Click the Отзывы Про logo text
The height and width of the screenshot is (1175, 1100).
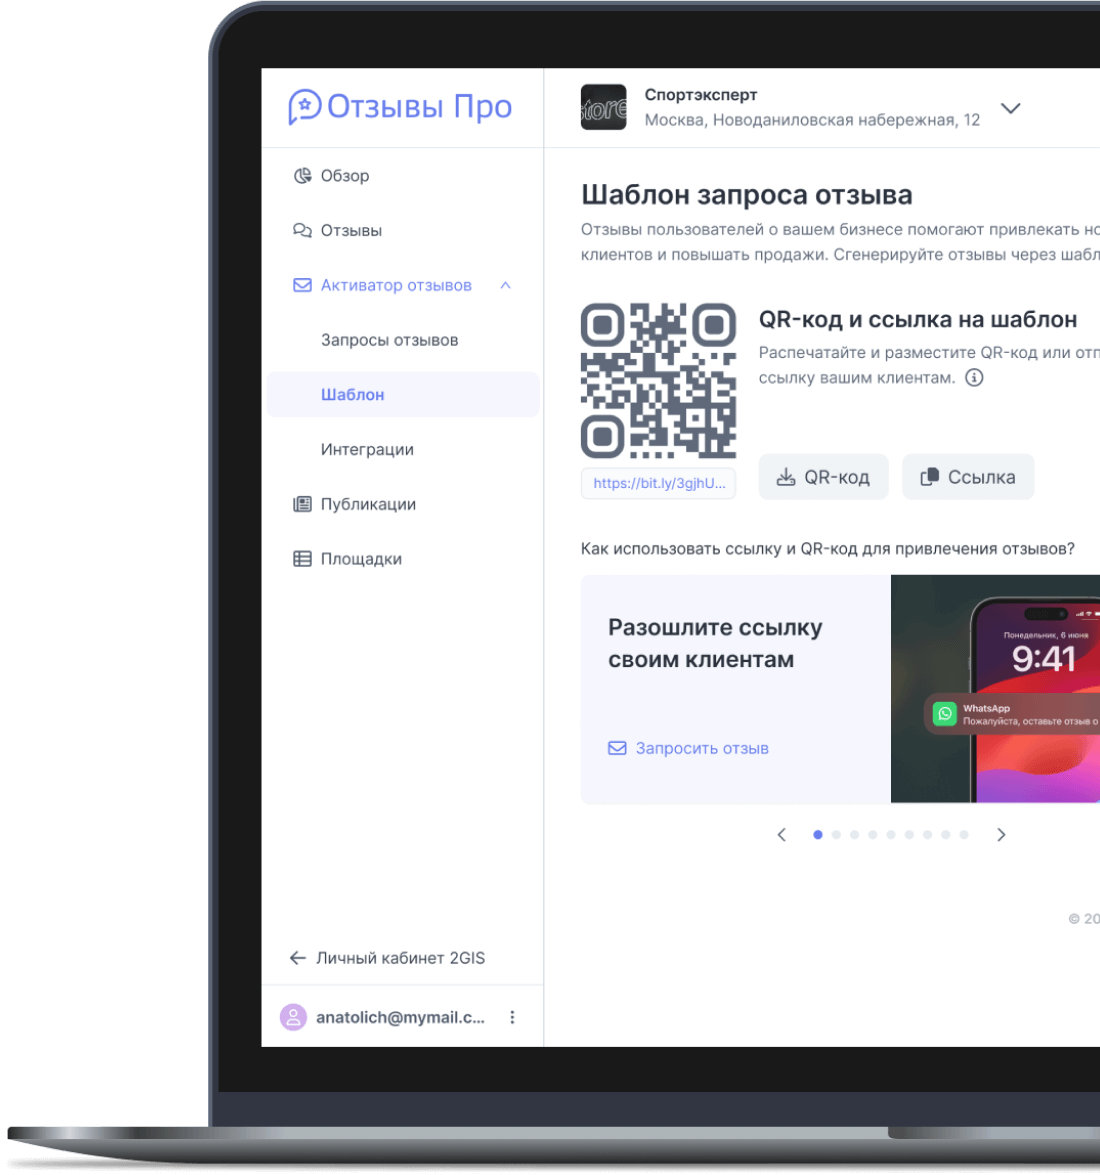coord(420,106)
